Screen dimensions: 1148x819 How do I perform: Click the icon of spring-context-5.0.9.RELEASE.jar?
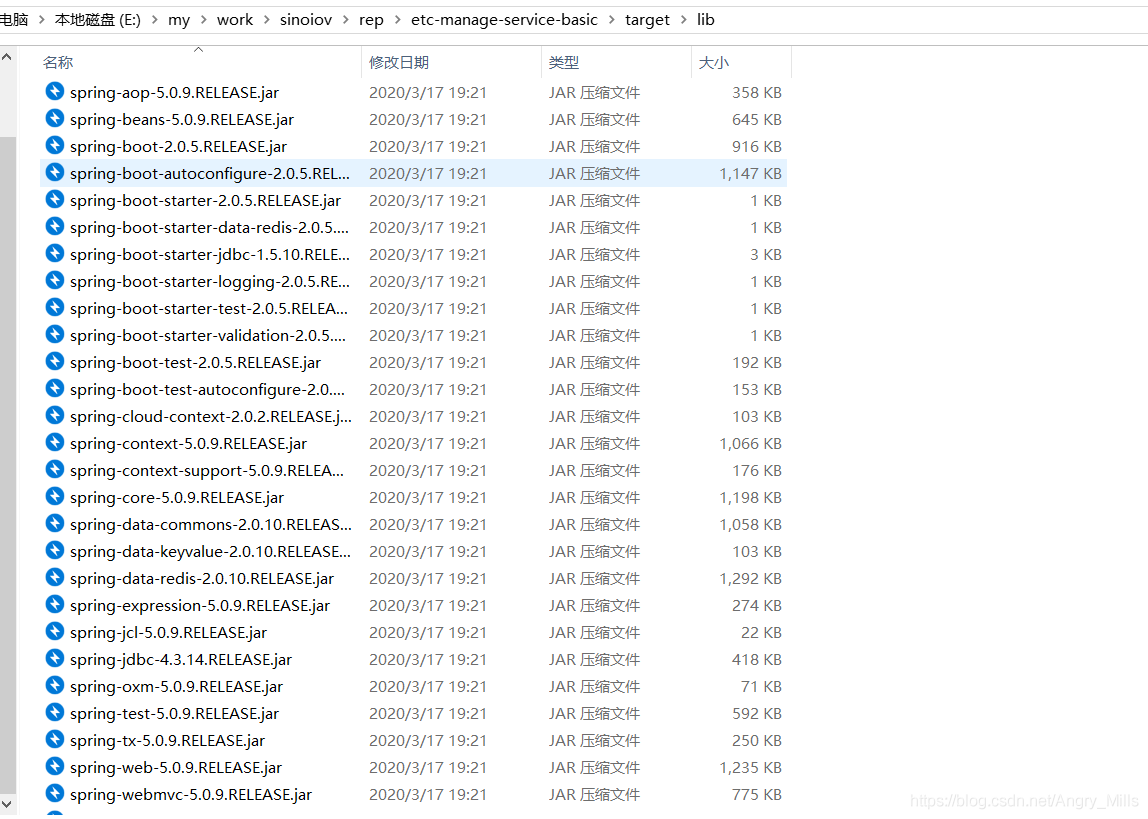coord(55,442)
